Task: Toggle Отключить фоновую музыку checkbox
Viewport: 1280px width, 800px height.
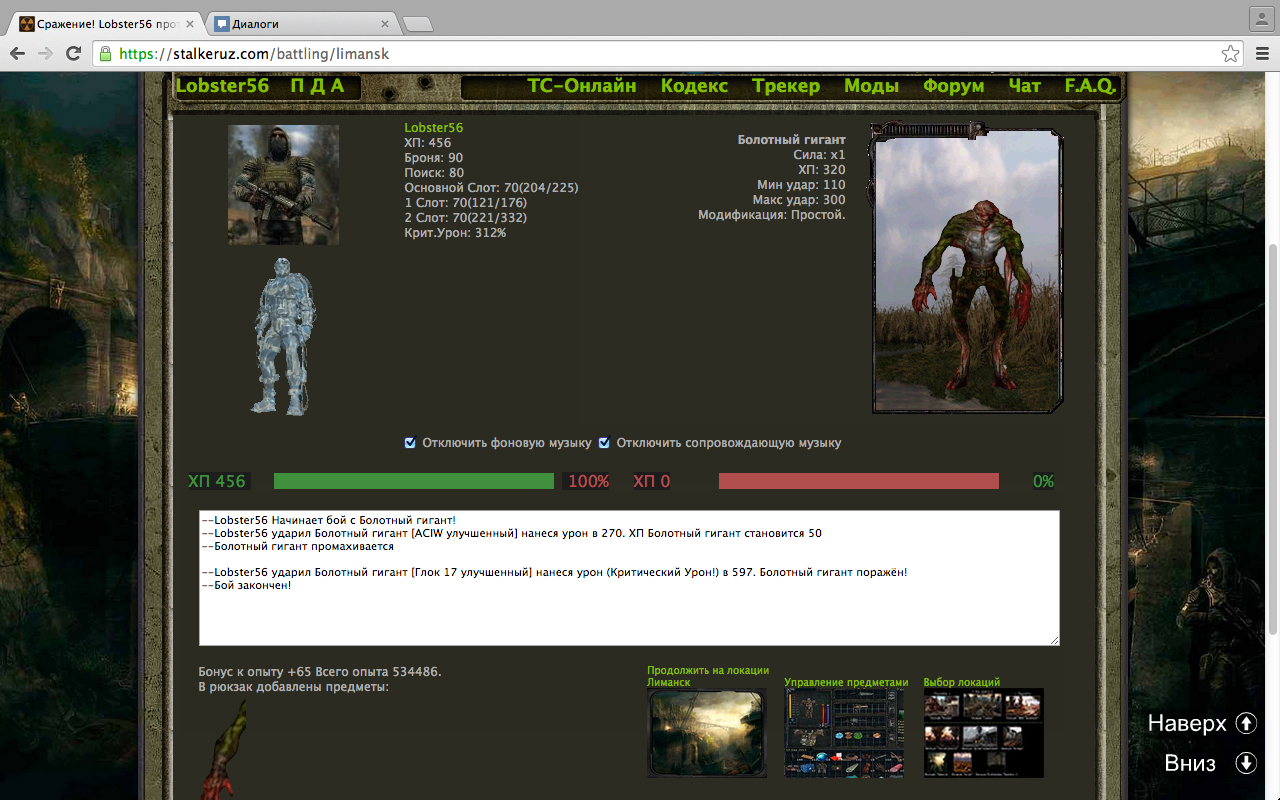Action: click(x=410, y=443)
